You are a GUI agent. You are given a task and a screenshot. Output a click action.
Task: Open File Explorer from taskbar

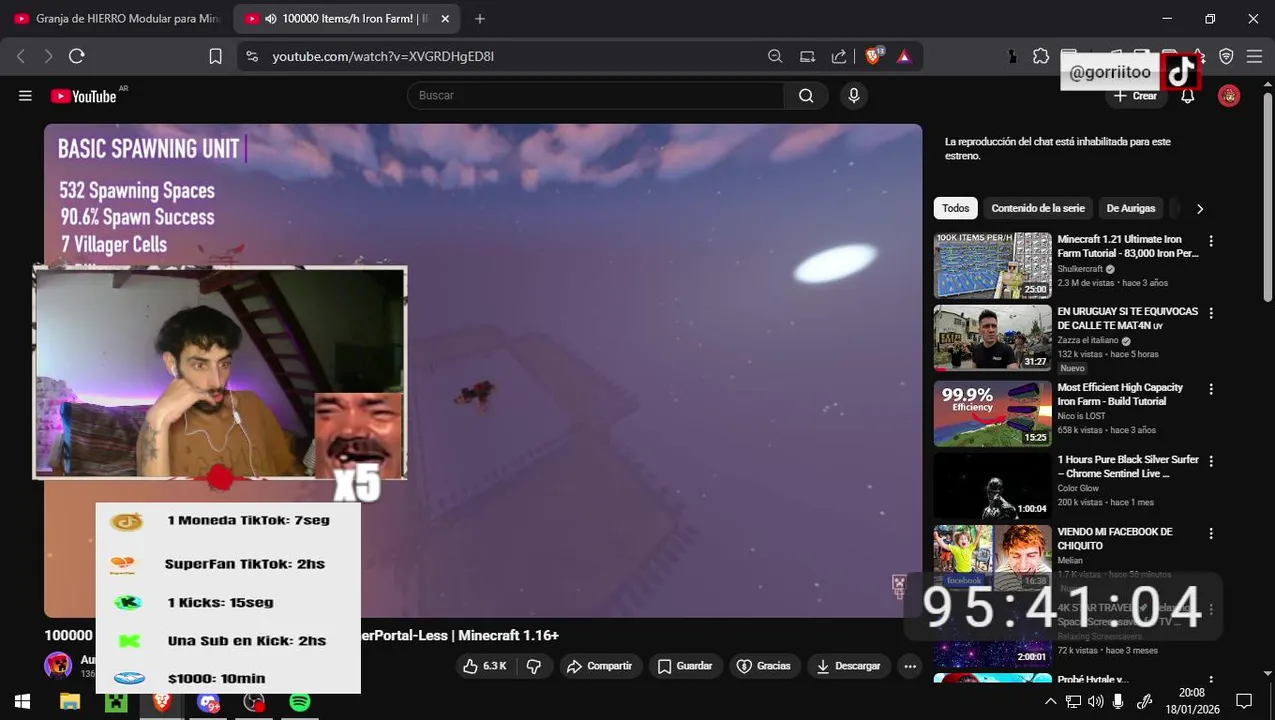(70, 702)
